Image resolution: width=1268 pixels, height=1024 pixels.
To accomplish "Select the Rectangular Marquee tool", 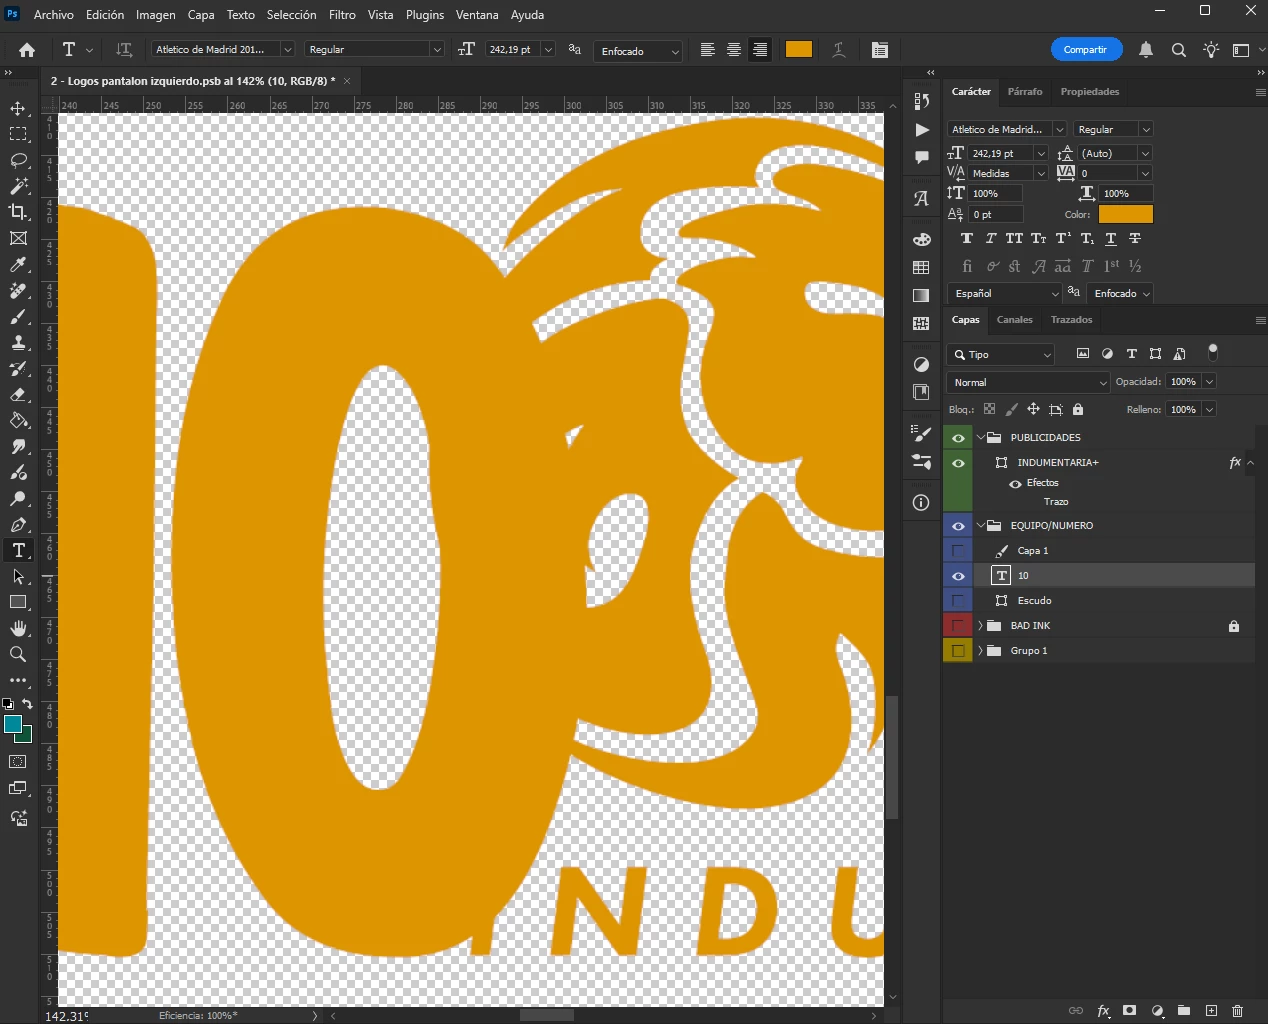I will (18, 134).
